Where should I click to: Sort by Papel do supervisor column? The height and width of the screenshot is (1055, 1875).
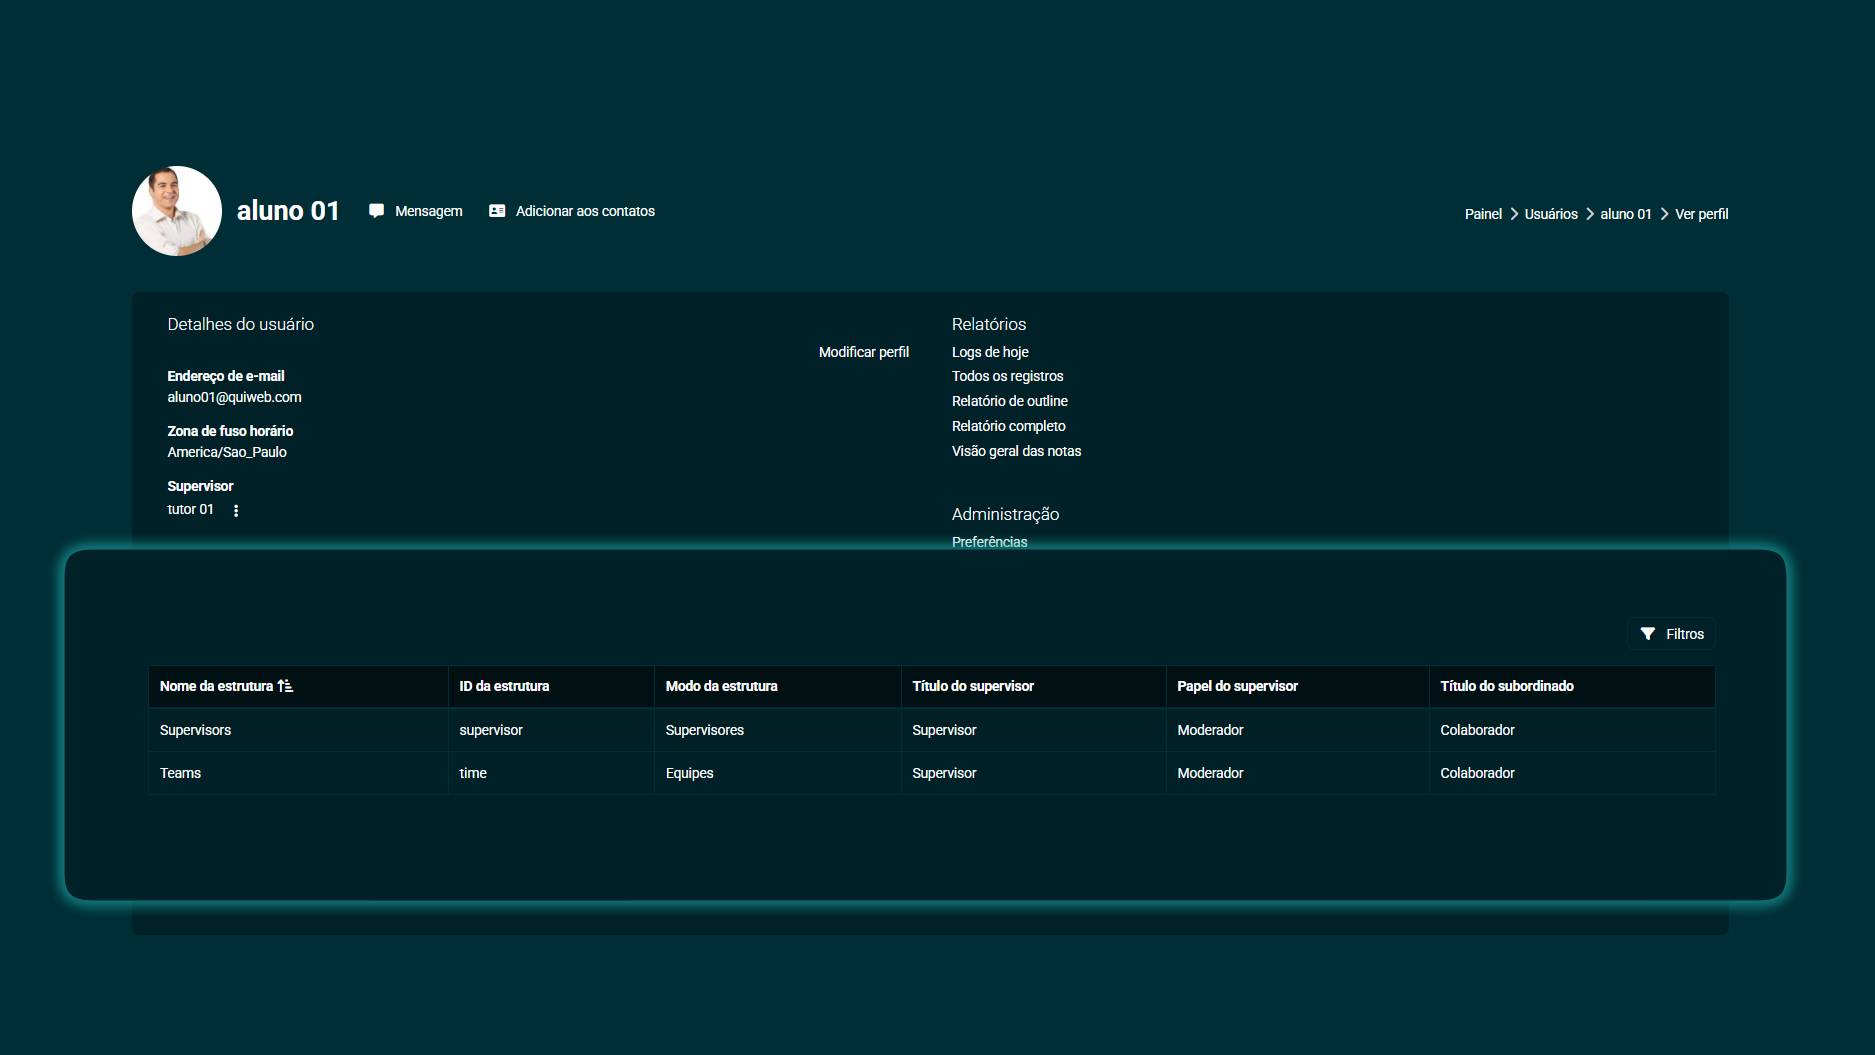point(1237,686)
